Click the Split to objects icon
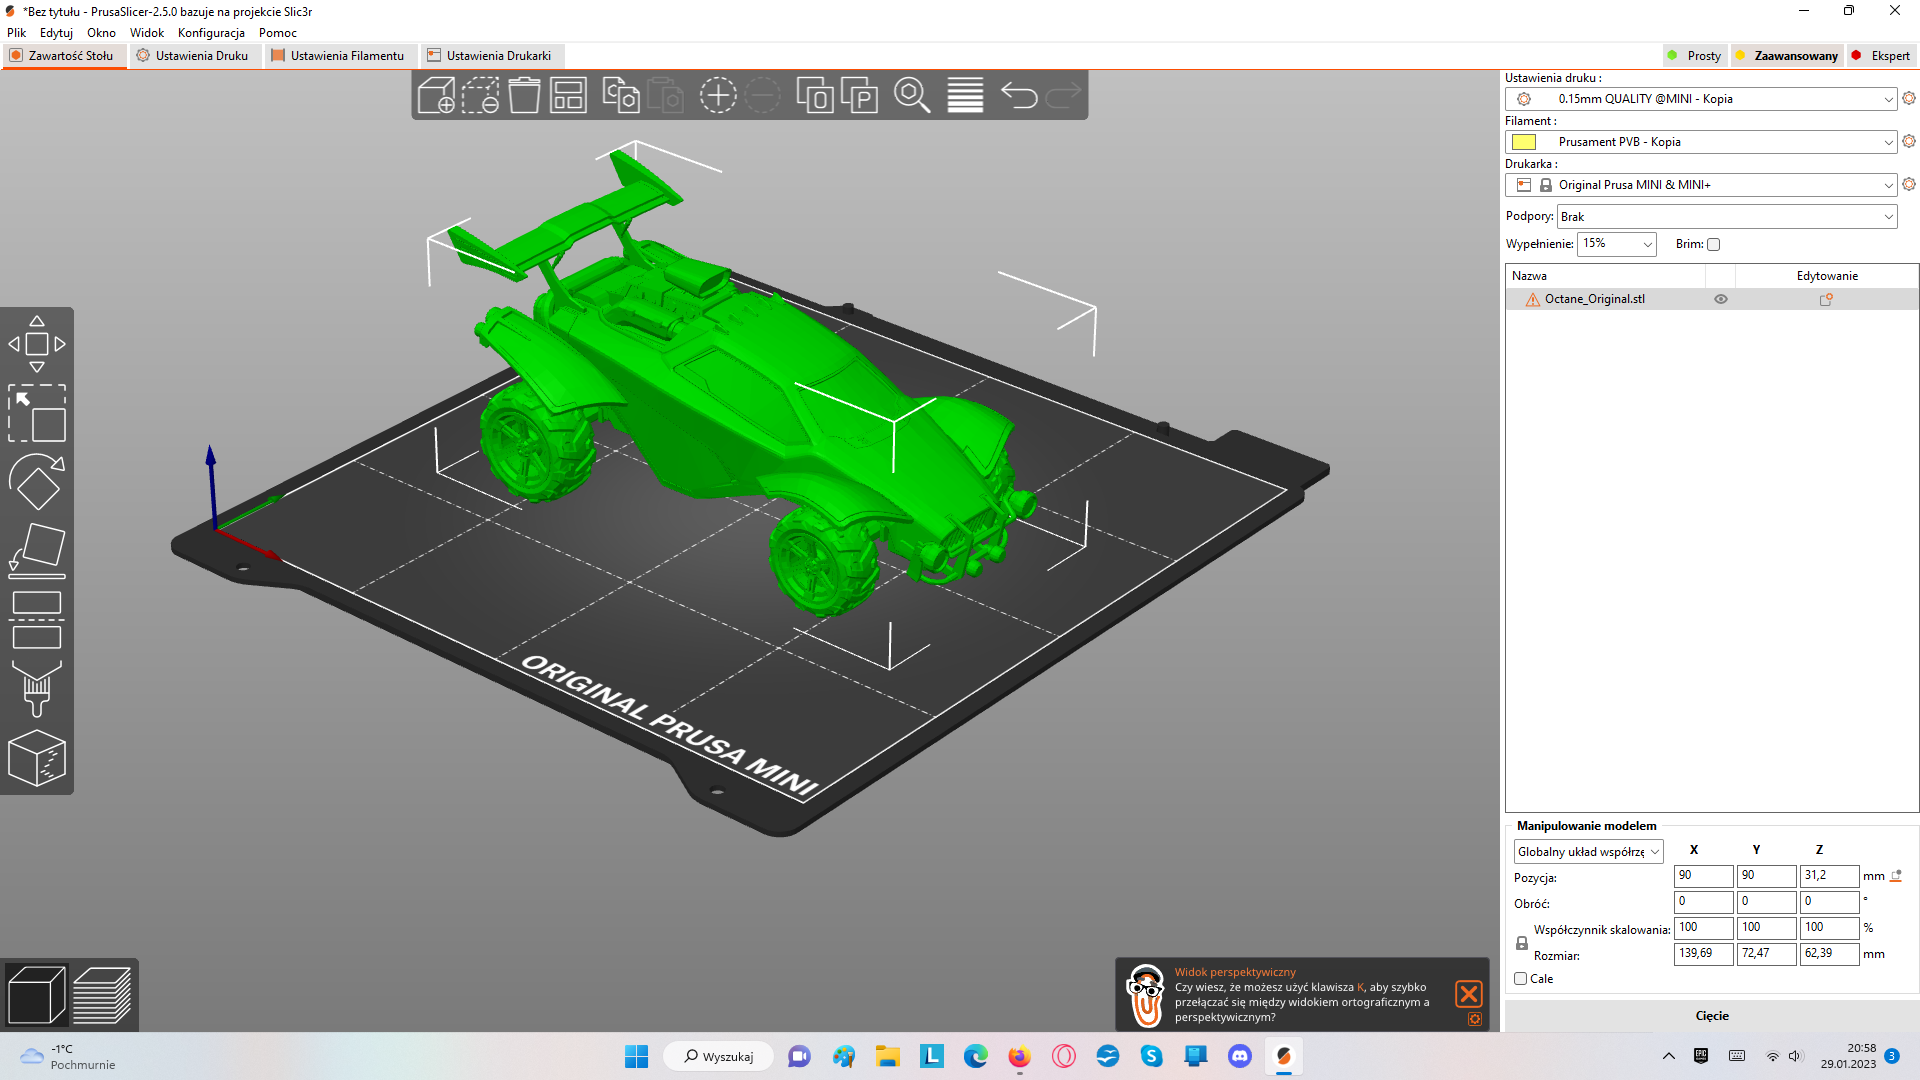 pyautogui.click(x=815, y=95)
